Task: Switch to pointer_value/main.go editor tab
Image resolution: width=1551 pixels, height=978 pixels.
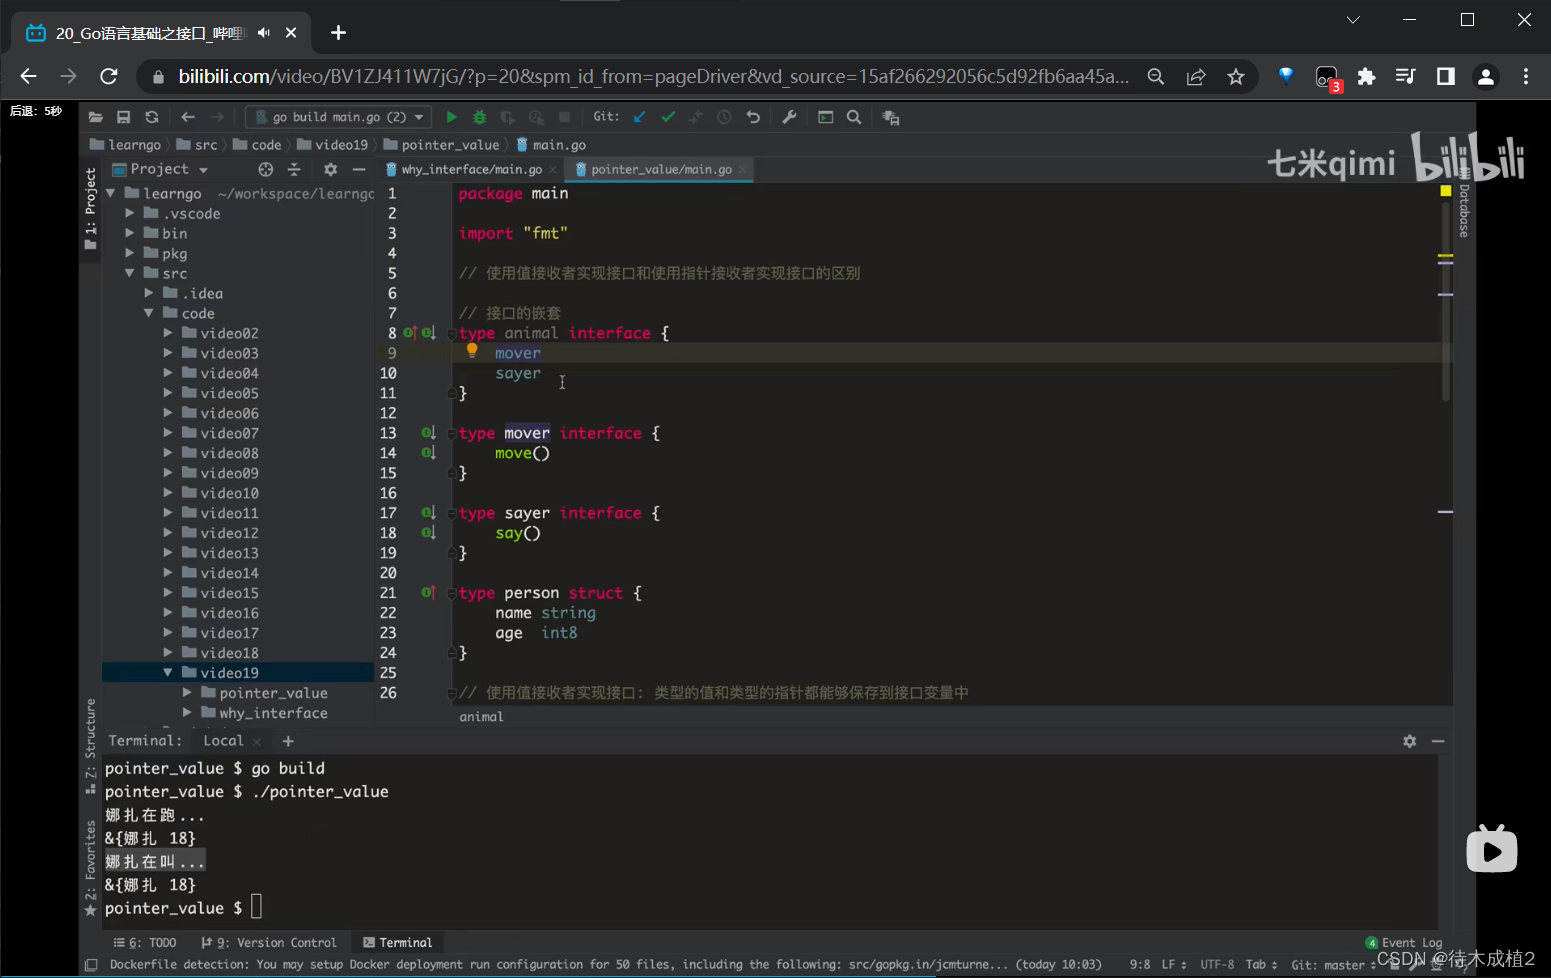Action: [x=661, y=169]
